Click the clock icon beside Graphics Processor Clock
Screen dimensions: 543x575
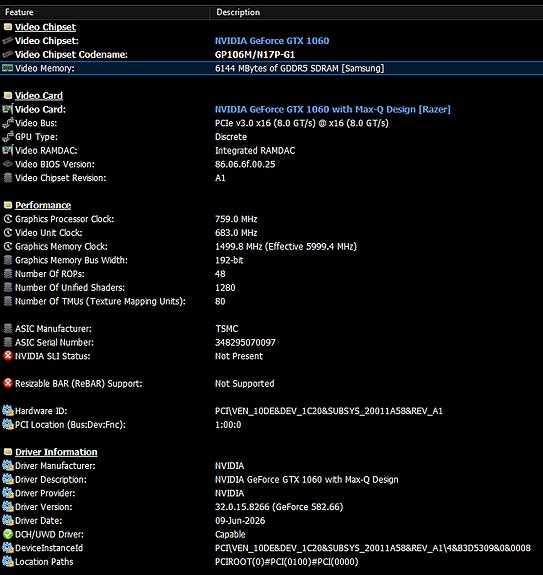8,219
